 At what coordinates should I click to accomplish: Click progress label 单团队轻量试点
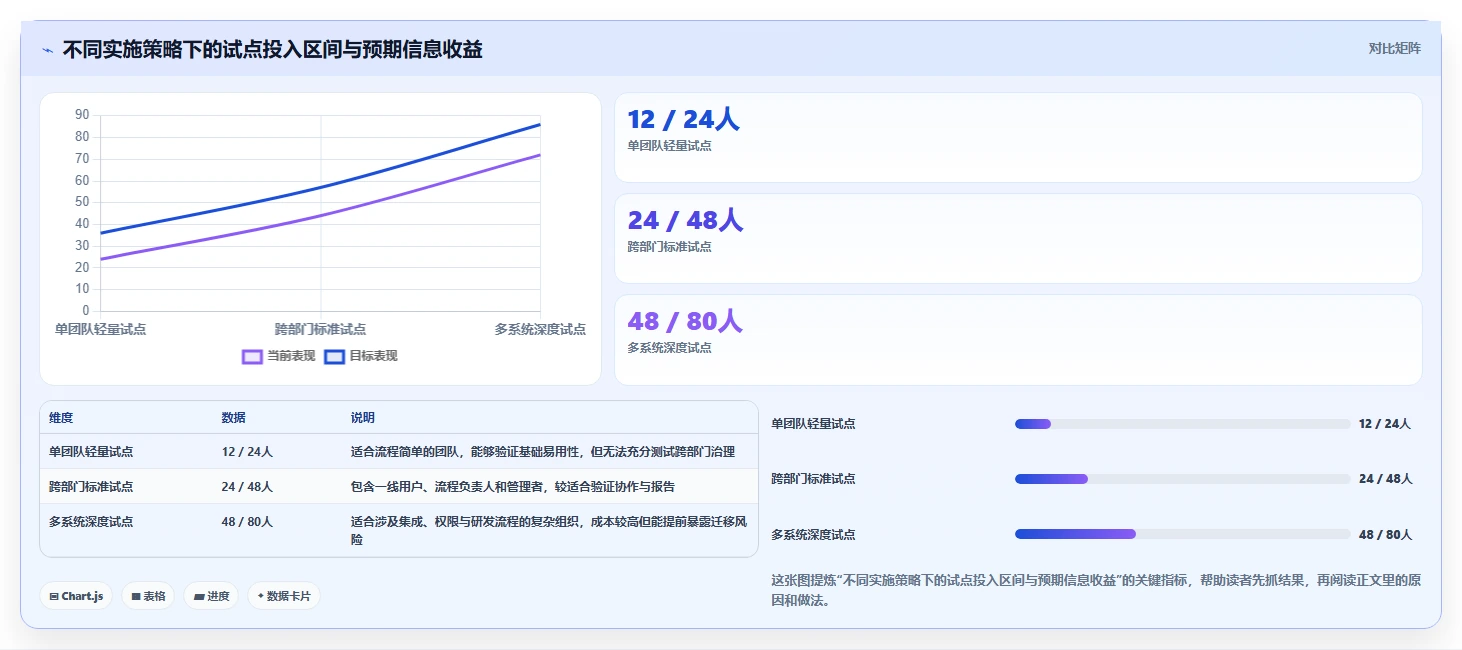click(813, 424)
